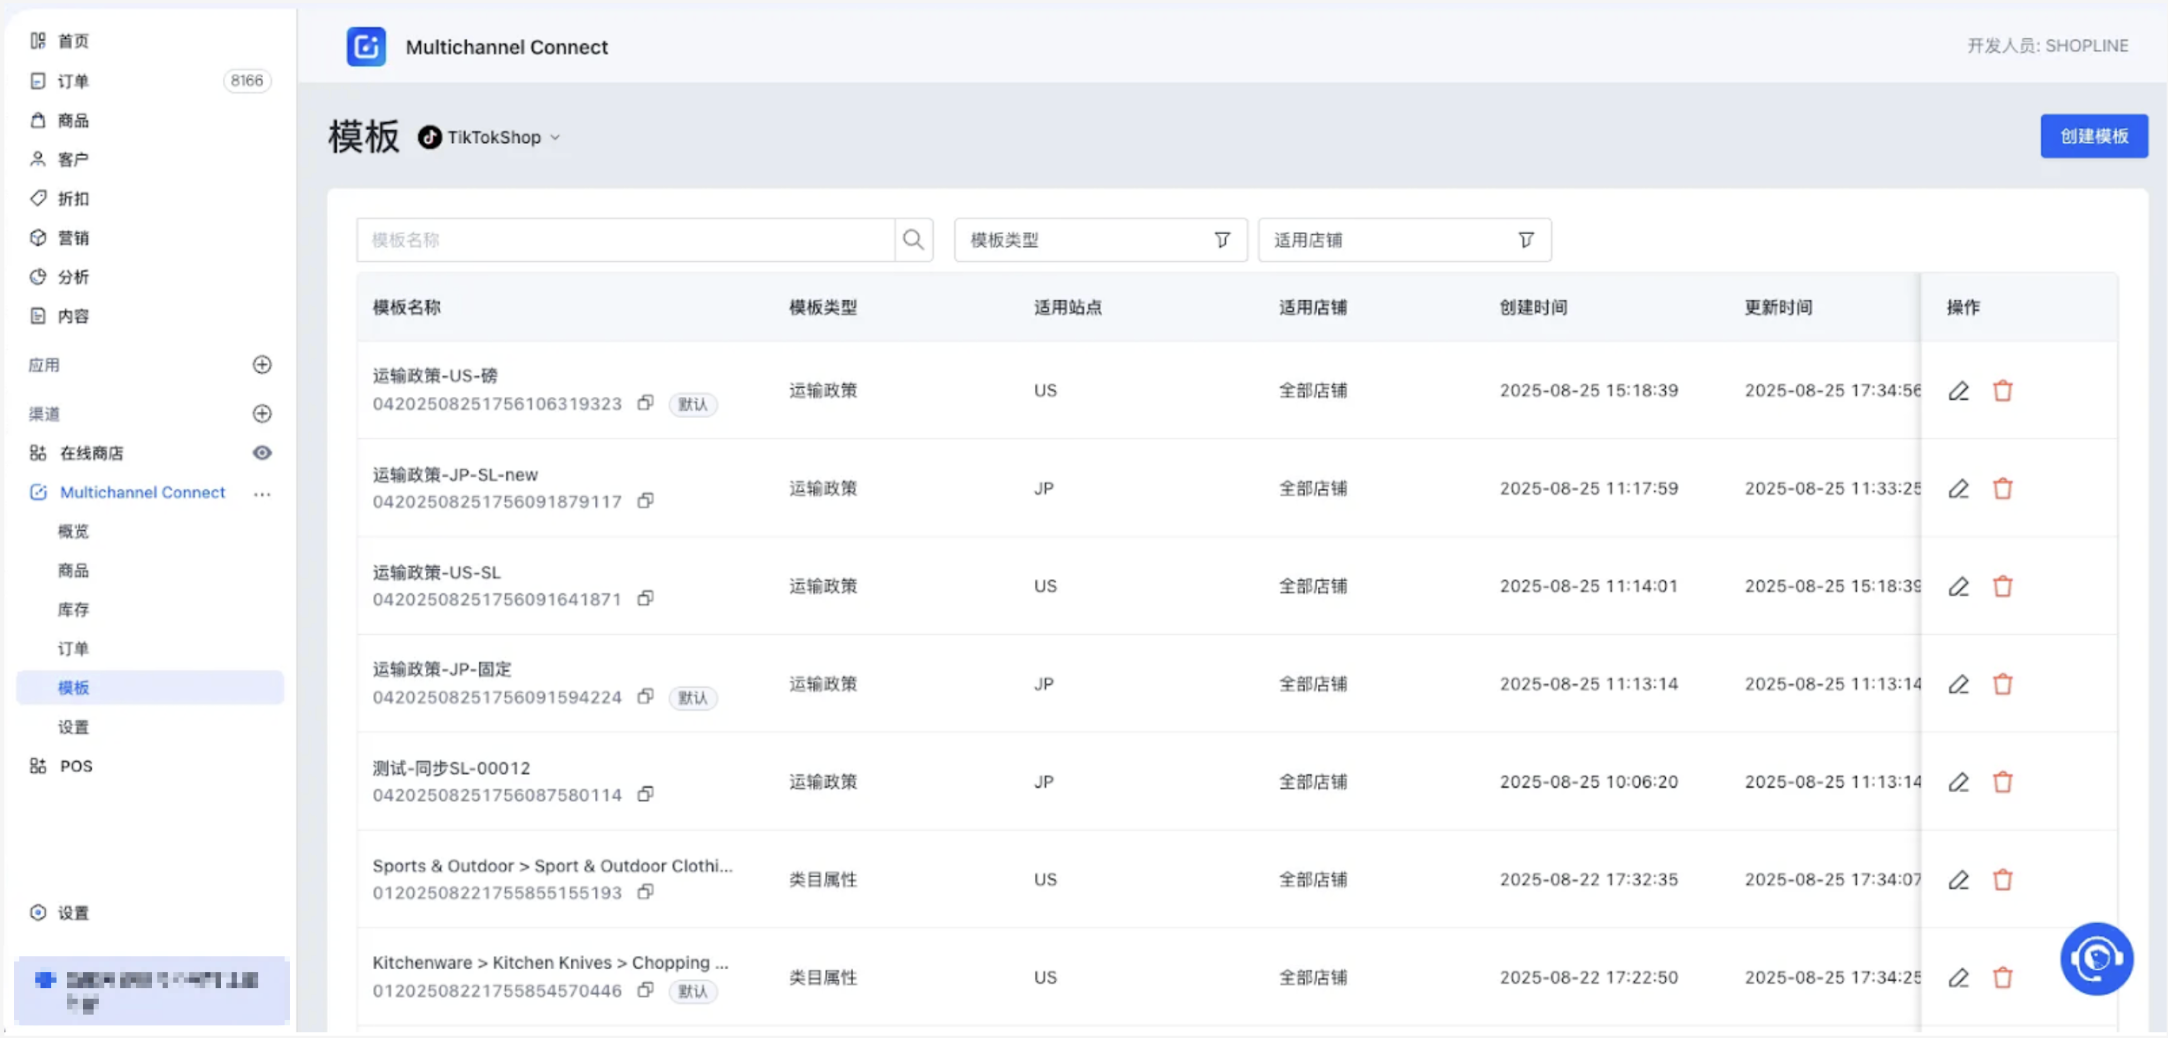Copy ID of 运输政策-JP-固定 template
Screen dimensions: 2168x1038
[645, 697]
